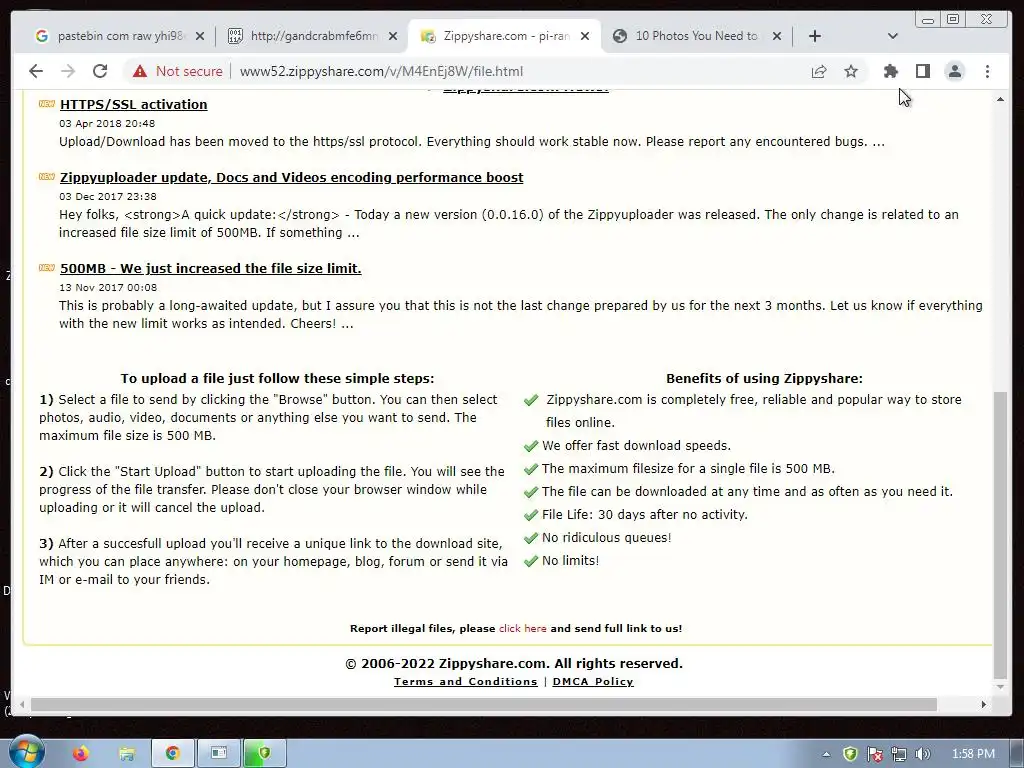Show hidden system tray icons
The height and width of the screenshot is (768, 1024).
click(826, 754)
